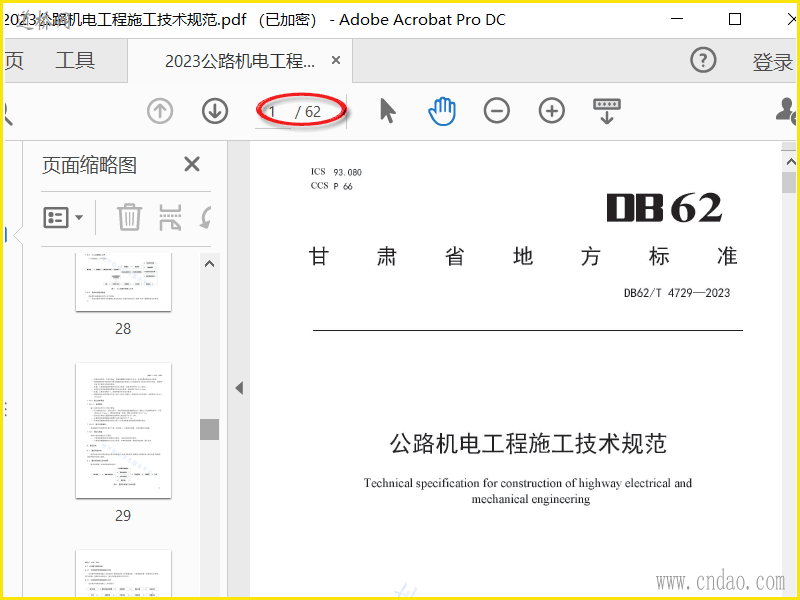Open Acrobat help question mark icon

tap(703, 60)
